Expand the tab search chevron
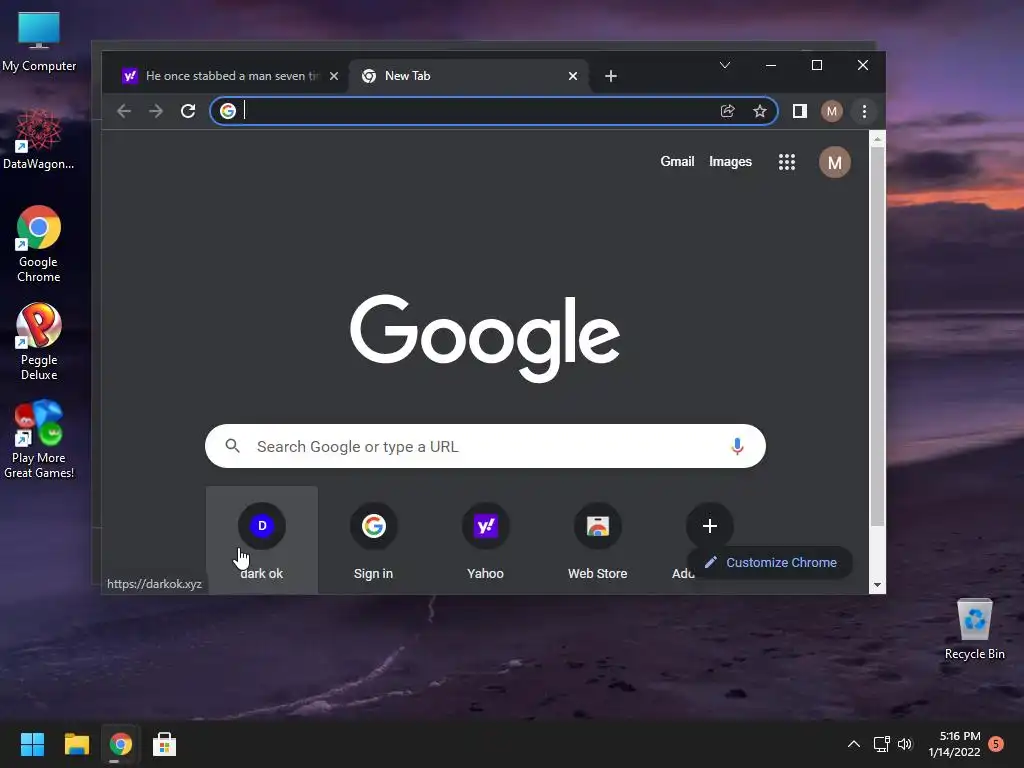This screenshot has width=1024, height=768. point(725,65)
